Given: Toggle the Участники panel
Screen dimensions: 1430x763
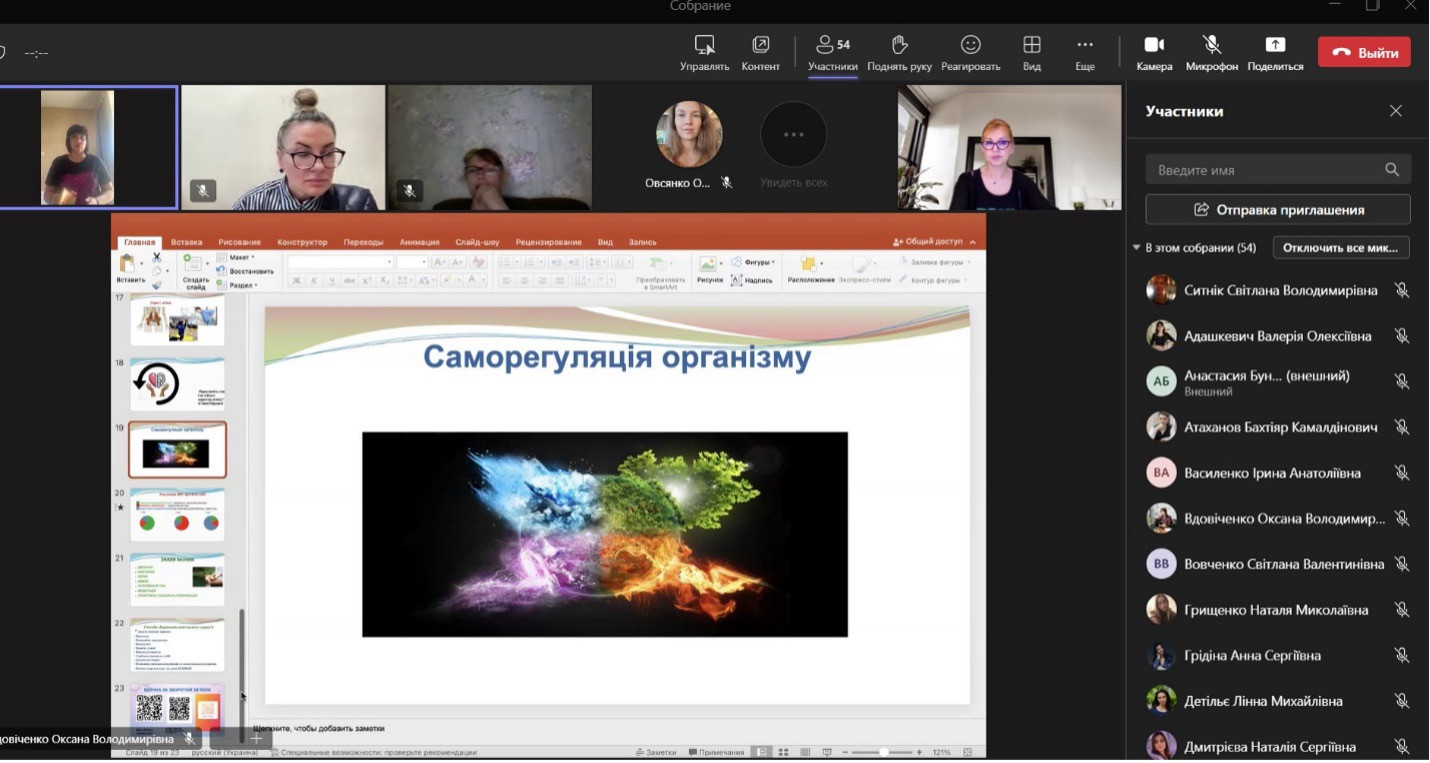Looking at the screenshot, I should (832, 46).
